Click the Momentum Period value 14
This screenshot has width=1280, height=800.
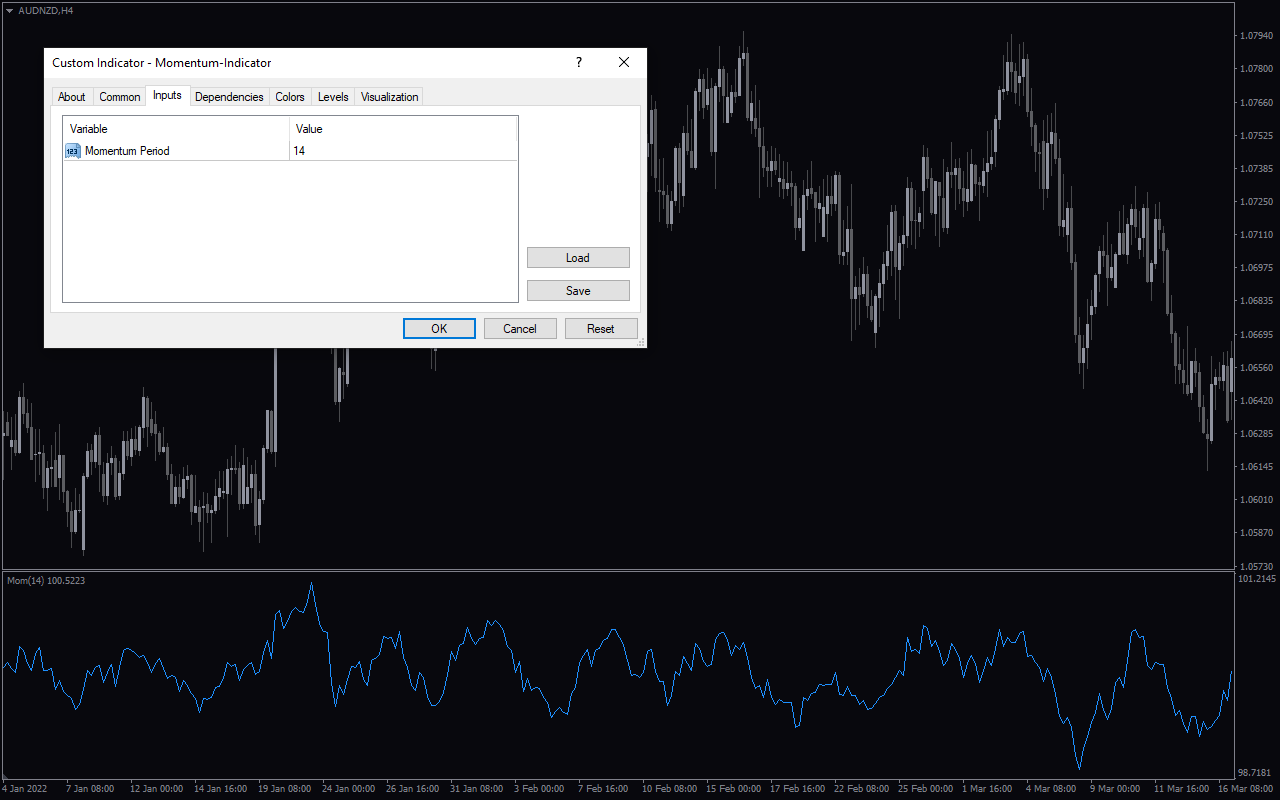point(404,151)
